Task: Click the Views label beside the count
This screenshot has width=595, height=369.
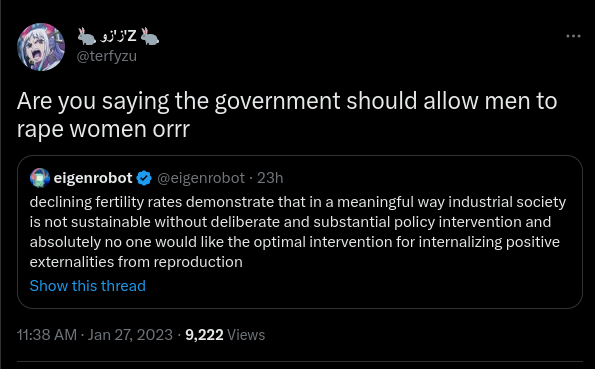Action: 246,335
